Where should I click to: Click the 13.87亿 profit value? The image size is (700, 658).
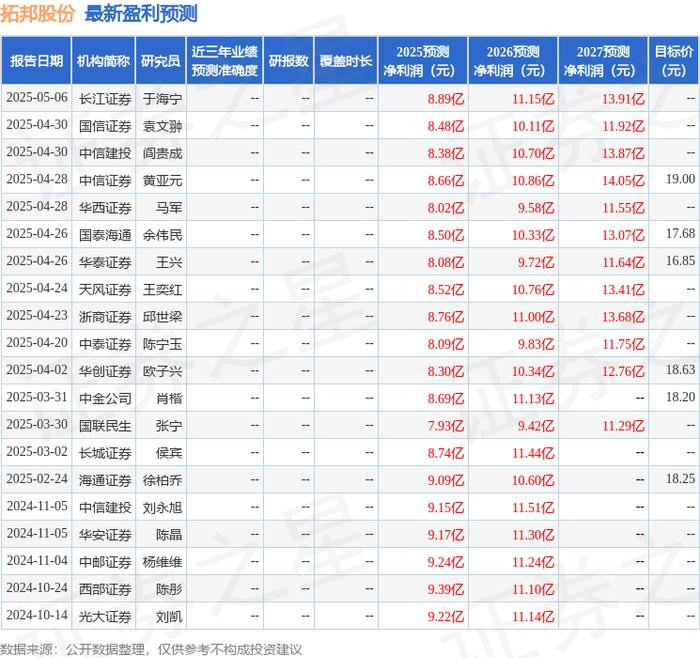pos(623,153)
